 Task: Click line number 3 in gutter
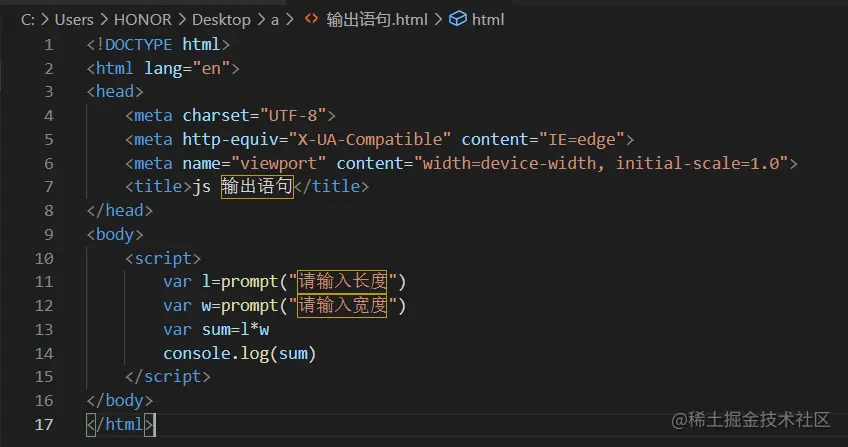tap(49, 92)
